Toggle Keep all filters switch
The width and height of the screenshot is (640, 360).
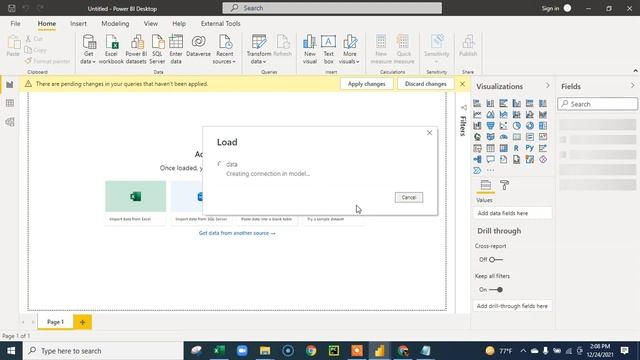tap(496, 289)
